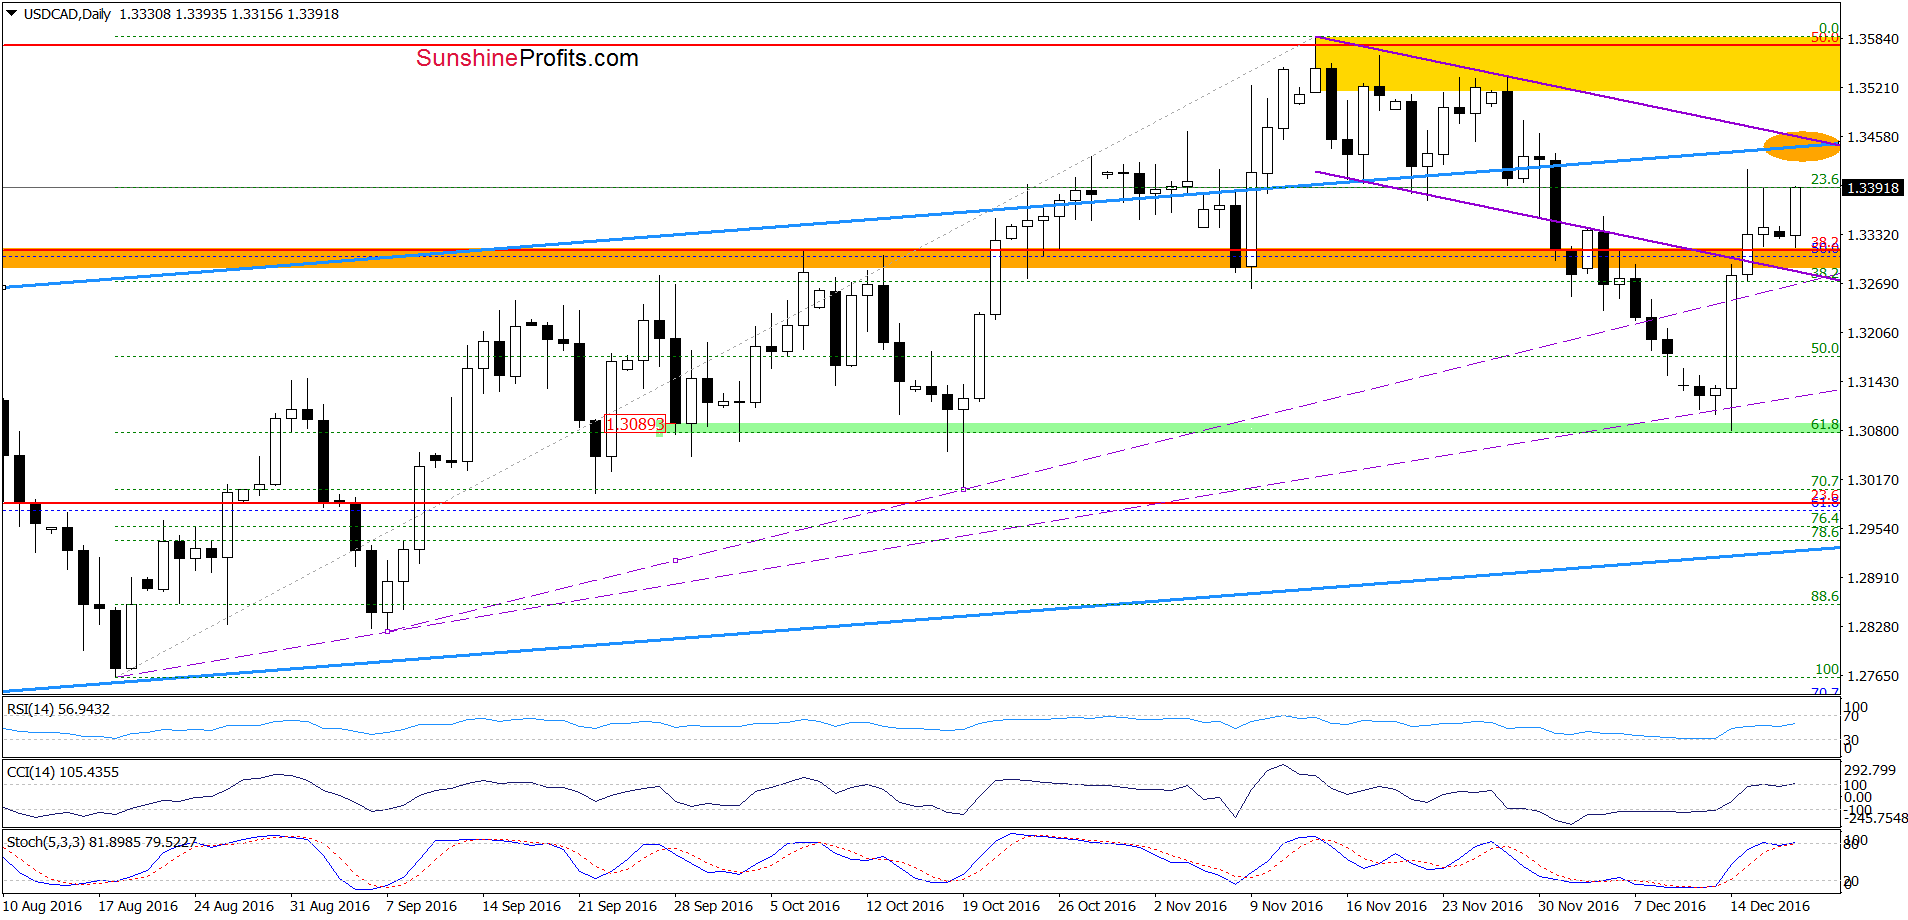Click the 1.29540 price axis label
The height and width of the screenshot is (920, 1908).
[1872, 529]
